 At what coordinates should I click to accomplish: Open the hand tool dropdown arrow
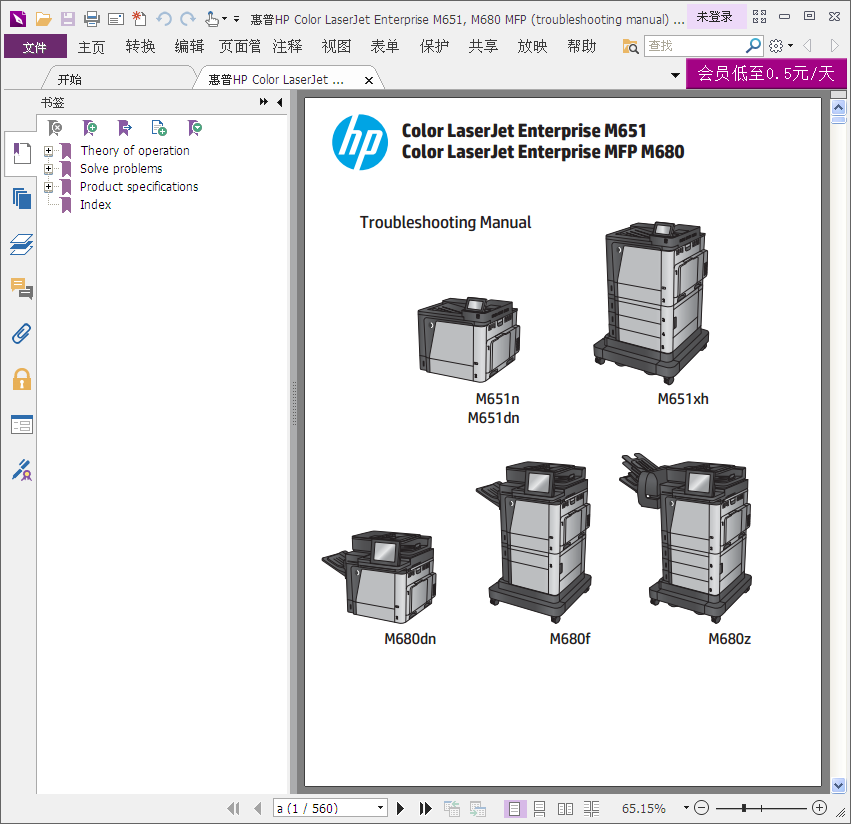tap(225, 19)
